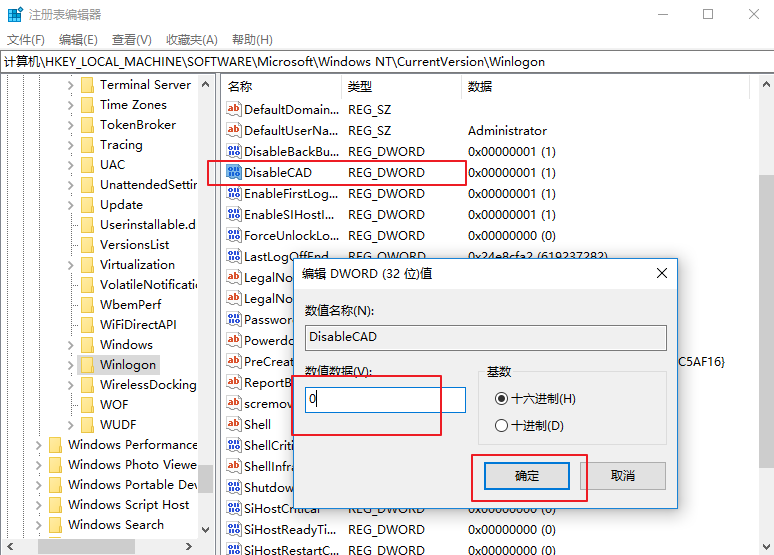Image resolution: width=774 pixels, height=555 pixels.
Task: Close the Edit DWORD dialog with X
Action: pos(661,273)
